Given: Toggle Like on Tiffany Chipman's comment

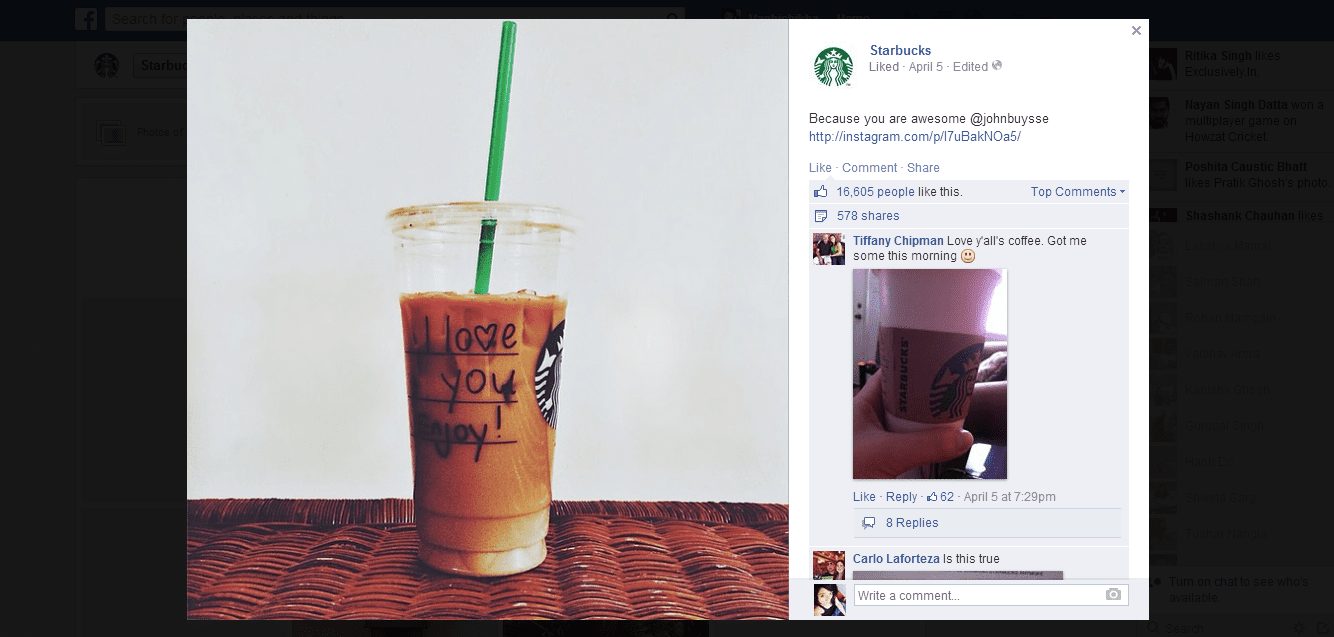Looking at the screenshot, I should tap(864, 497).
